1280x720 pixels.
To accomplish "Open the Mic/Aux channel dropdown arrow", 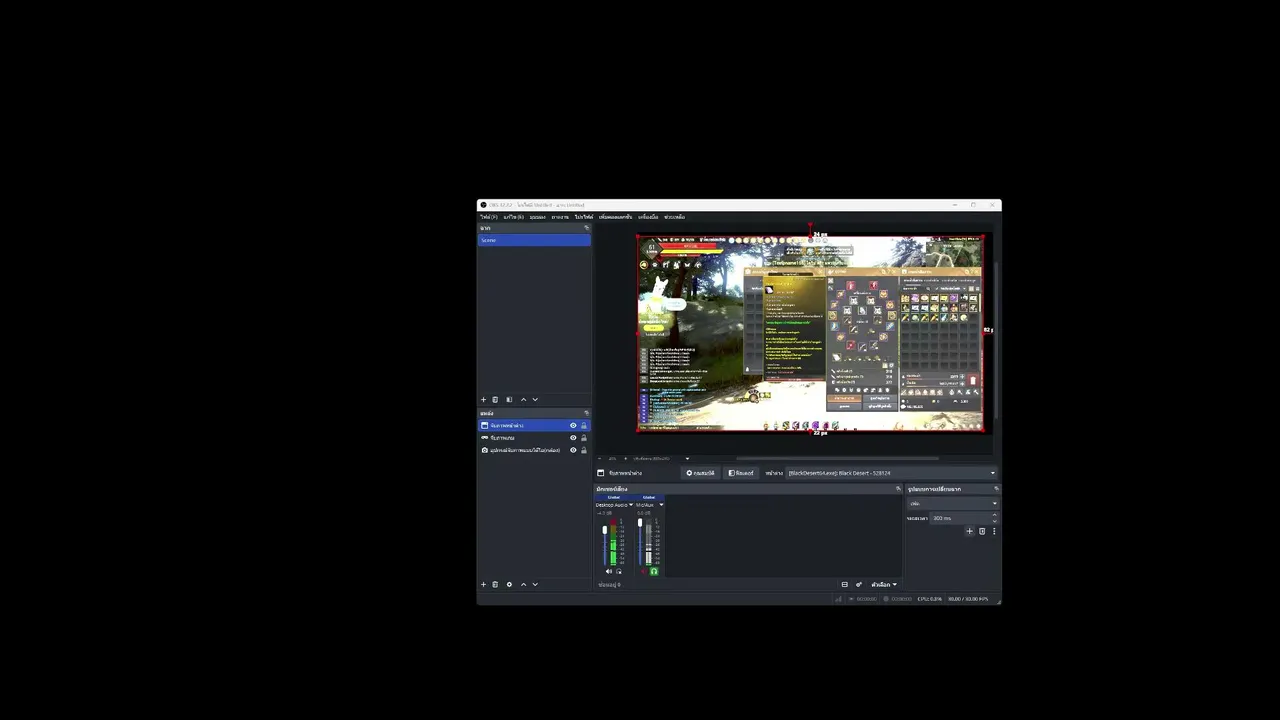I will click(661, 505).
